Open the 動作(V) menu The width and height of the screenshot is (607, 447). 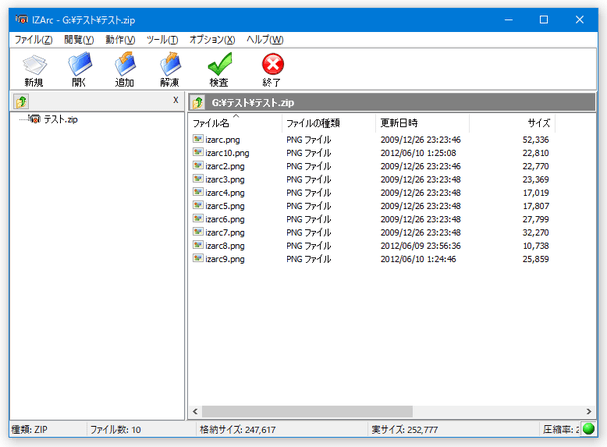pyautogui.click(x=120, y=40)
